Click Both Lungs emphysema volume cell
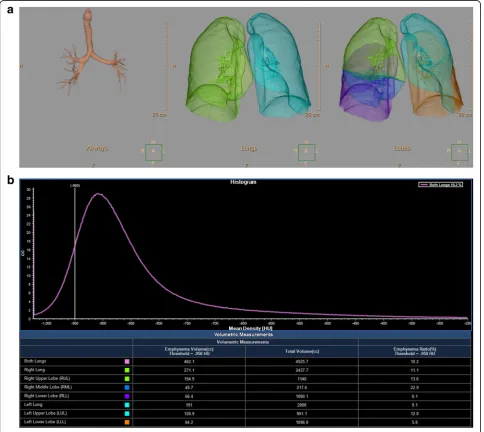The width and height of the screenshot is (484, 432). [189, 362]
